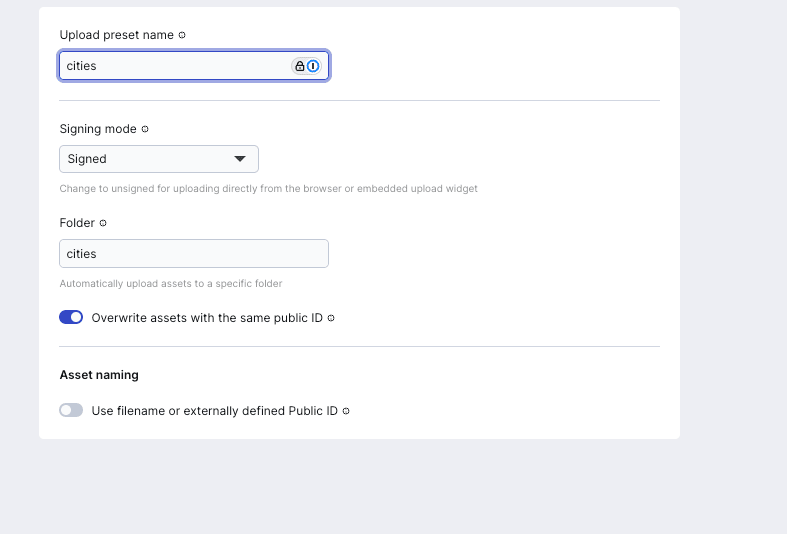This screenshot has width=787, height=534.
Task: Click the info icon next to Signing mode
Action: tap(145, 129)
